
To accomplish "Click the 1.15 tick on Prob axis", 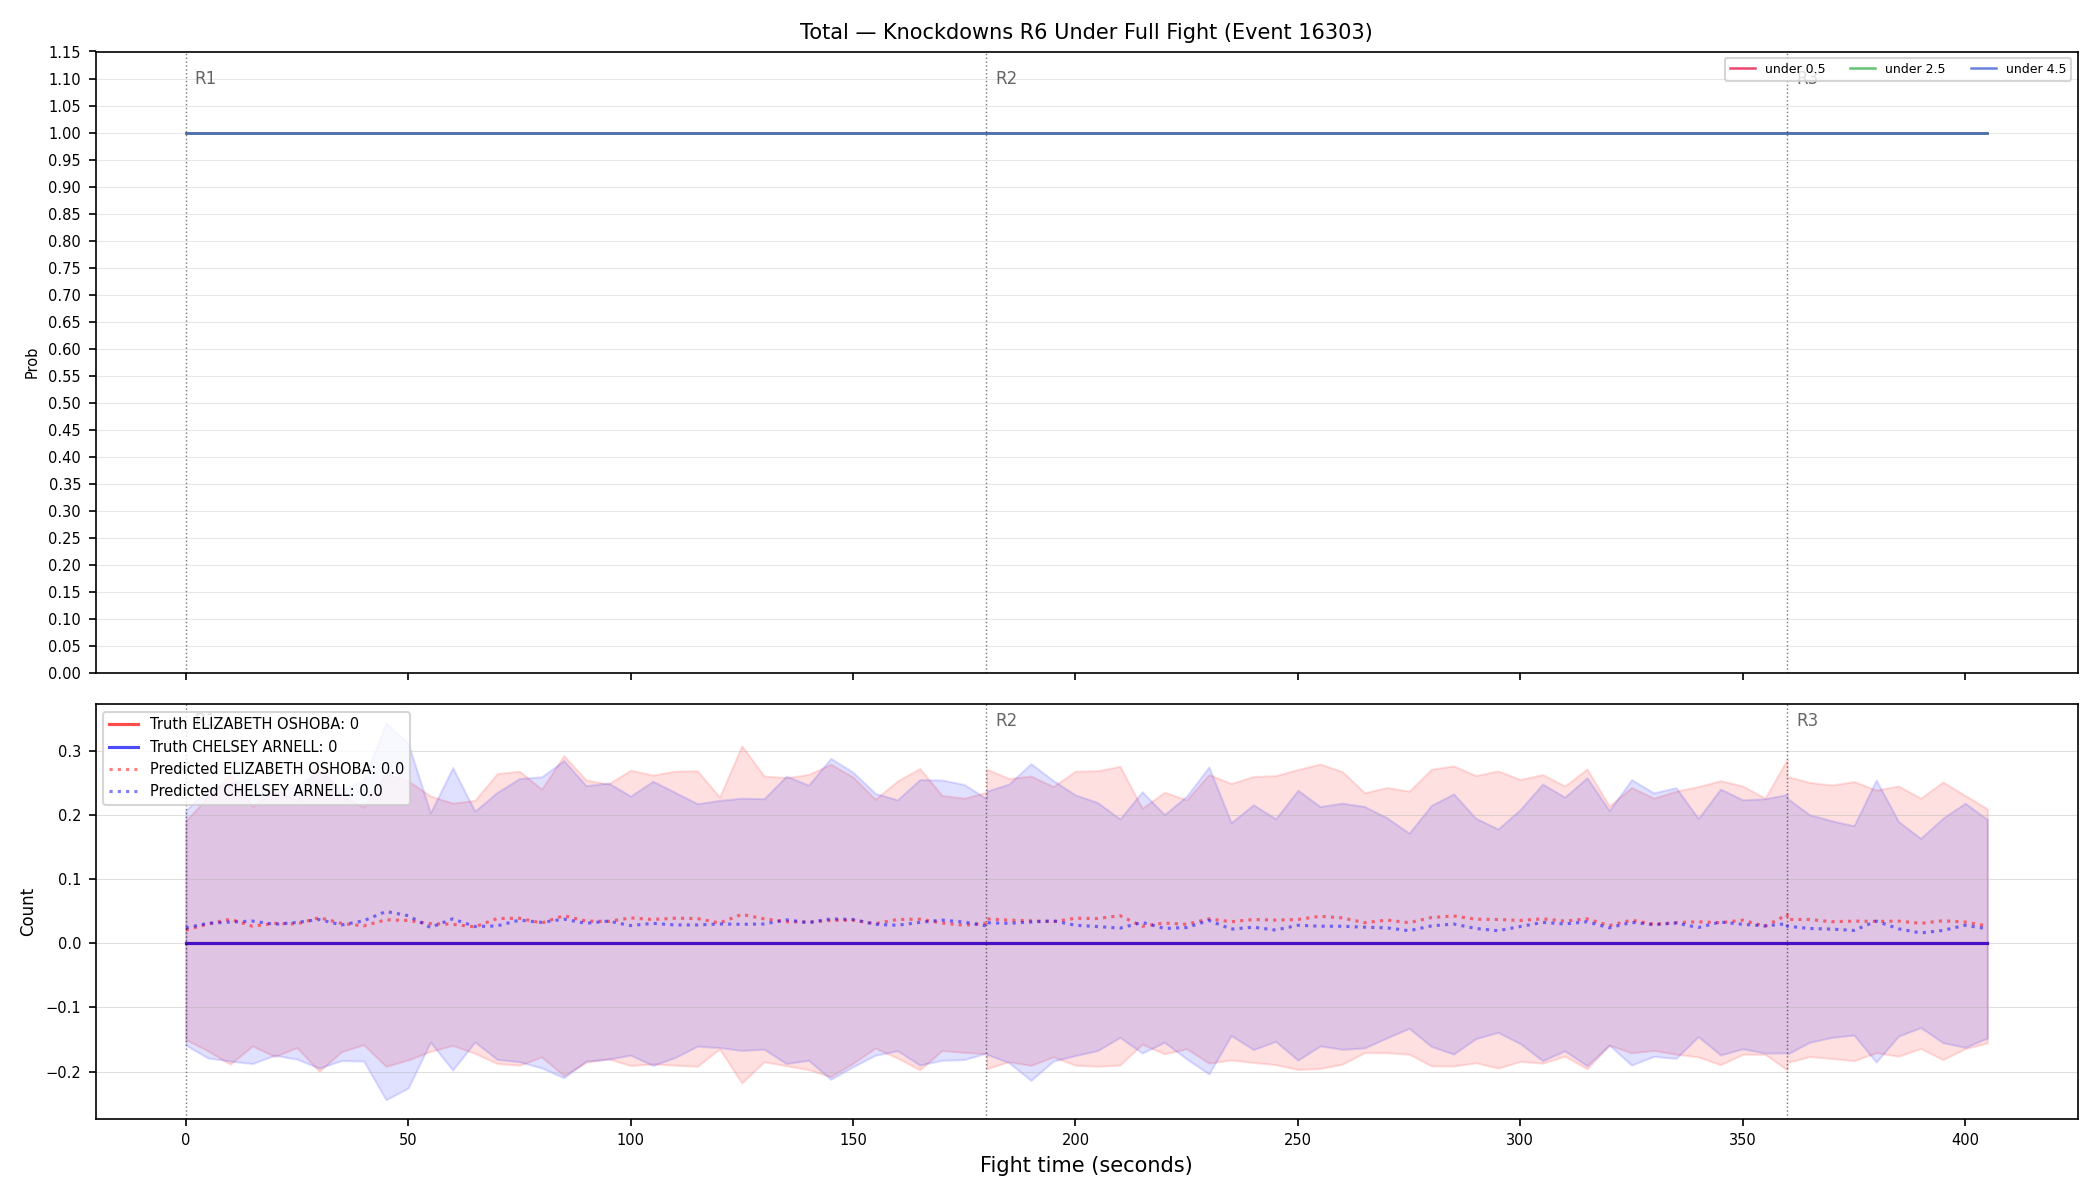I will pos(65,52).
